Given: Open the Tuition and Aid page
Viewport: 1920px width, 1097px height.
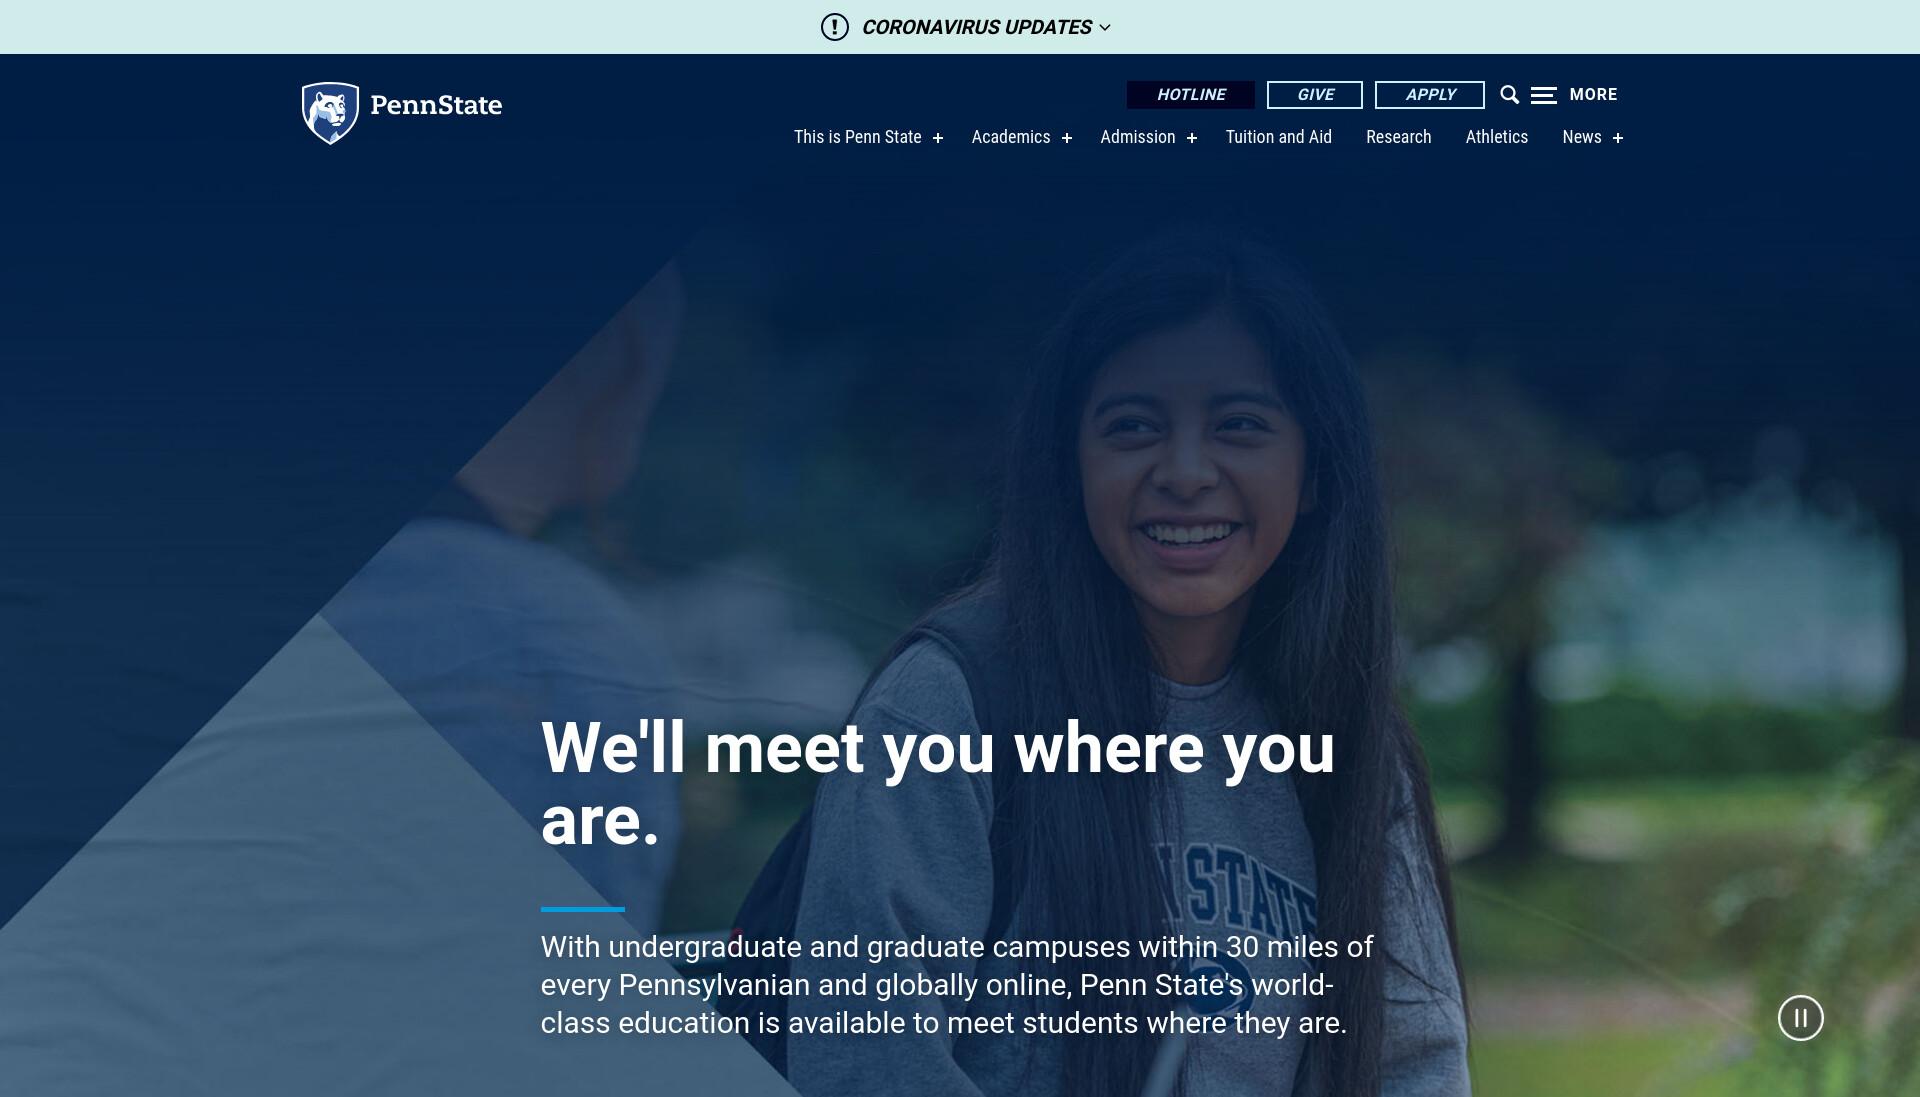Looking at the screenshot, I should (1278, 137).
